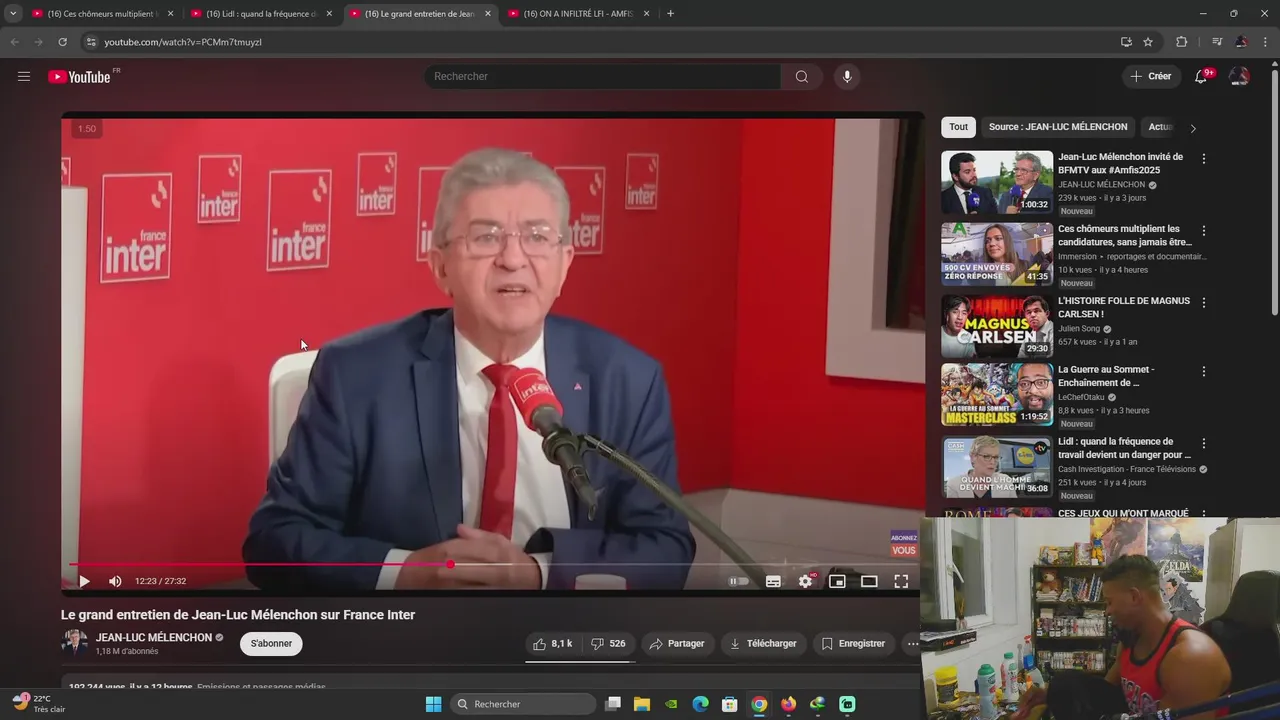
Task: Open the notifications bell
Action: (1201, 77)
